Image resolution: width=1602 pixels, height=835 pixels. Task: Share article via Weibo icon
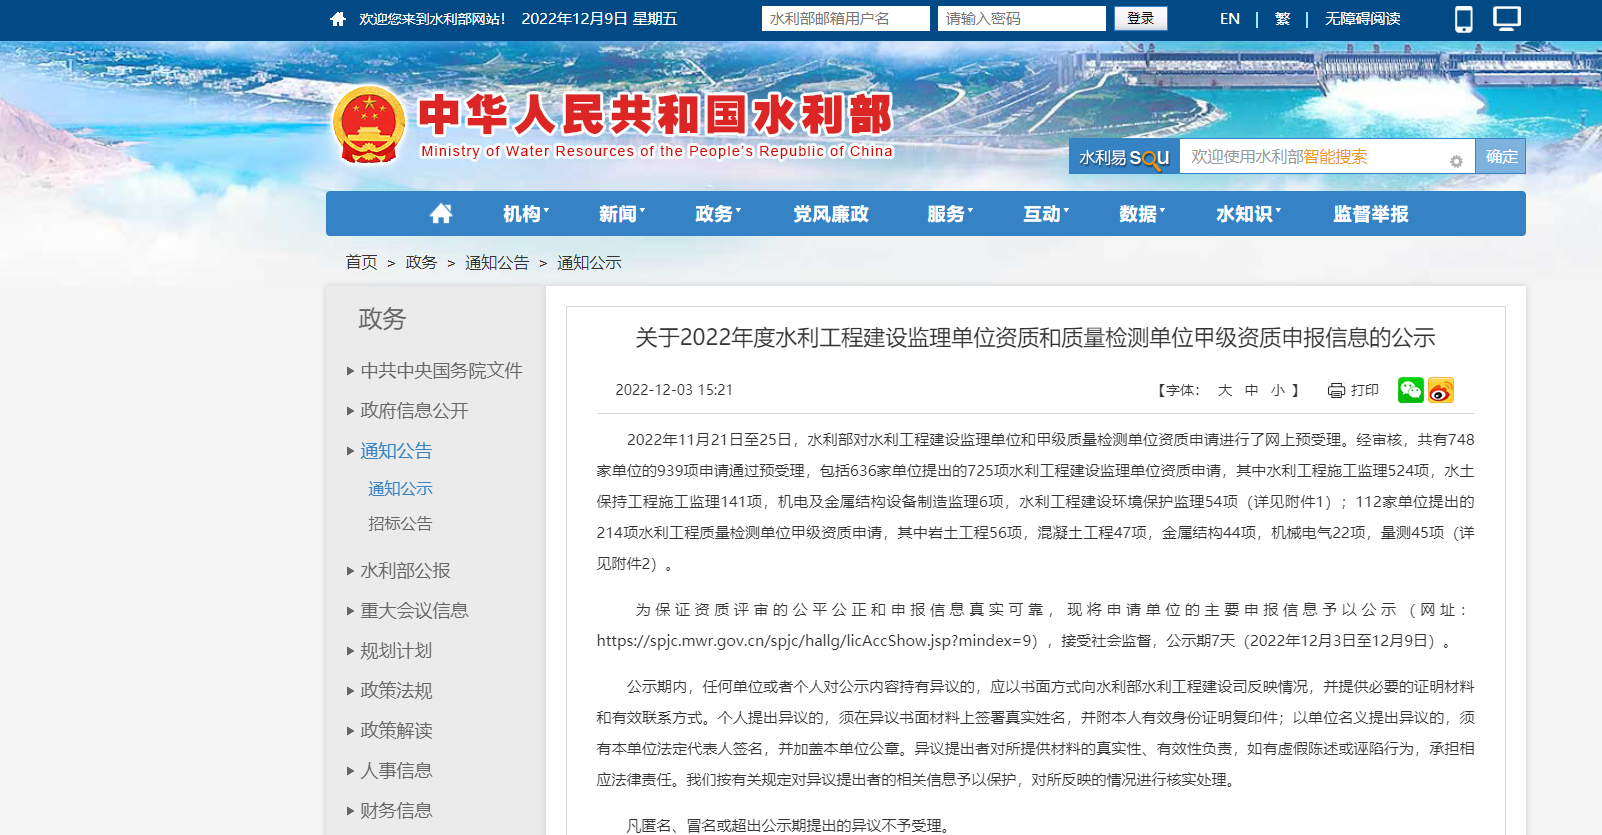1440,390
